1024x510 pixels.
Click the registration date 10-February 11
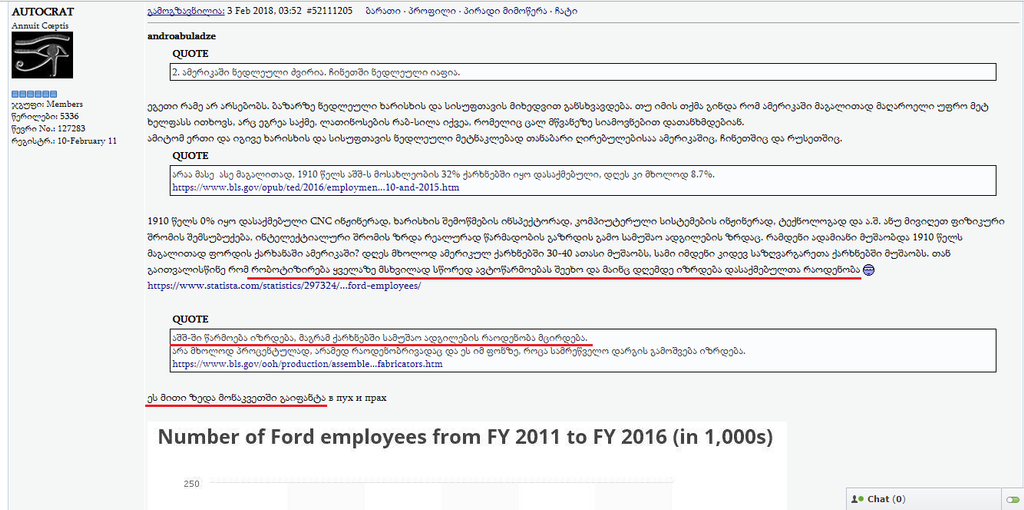pos(64,140)
